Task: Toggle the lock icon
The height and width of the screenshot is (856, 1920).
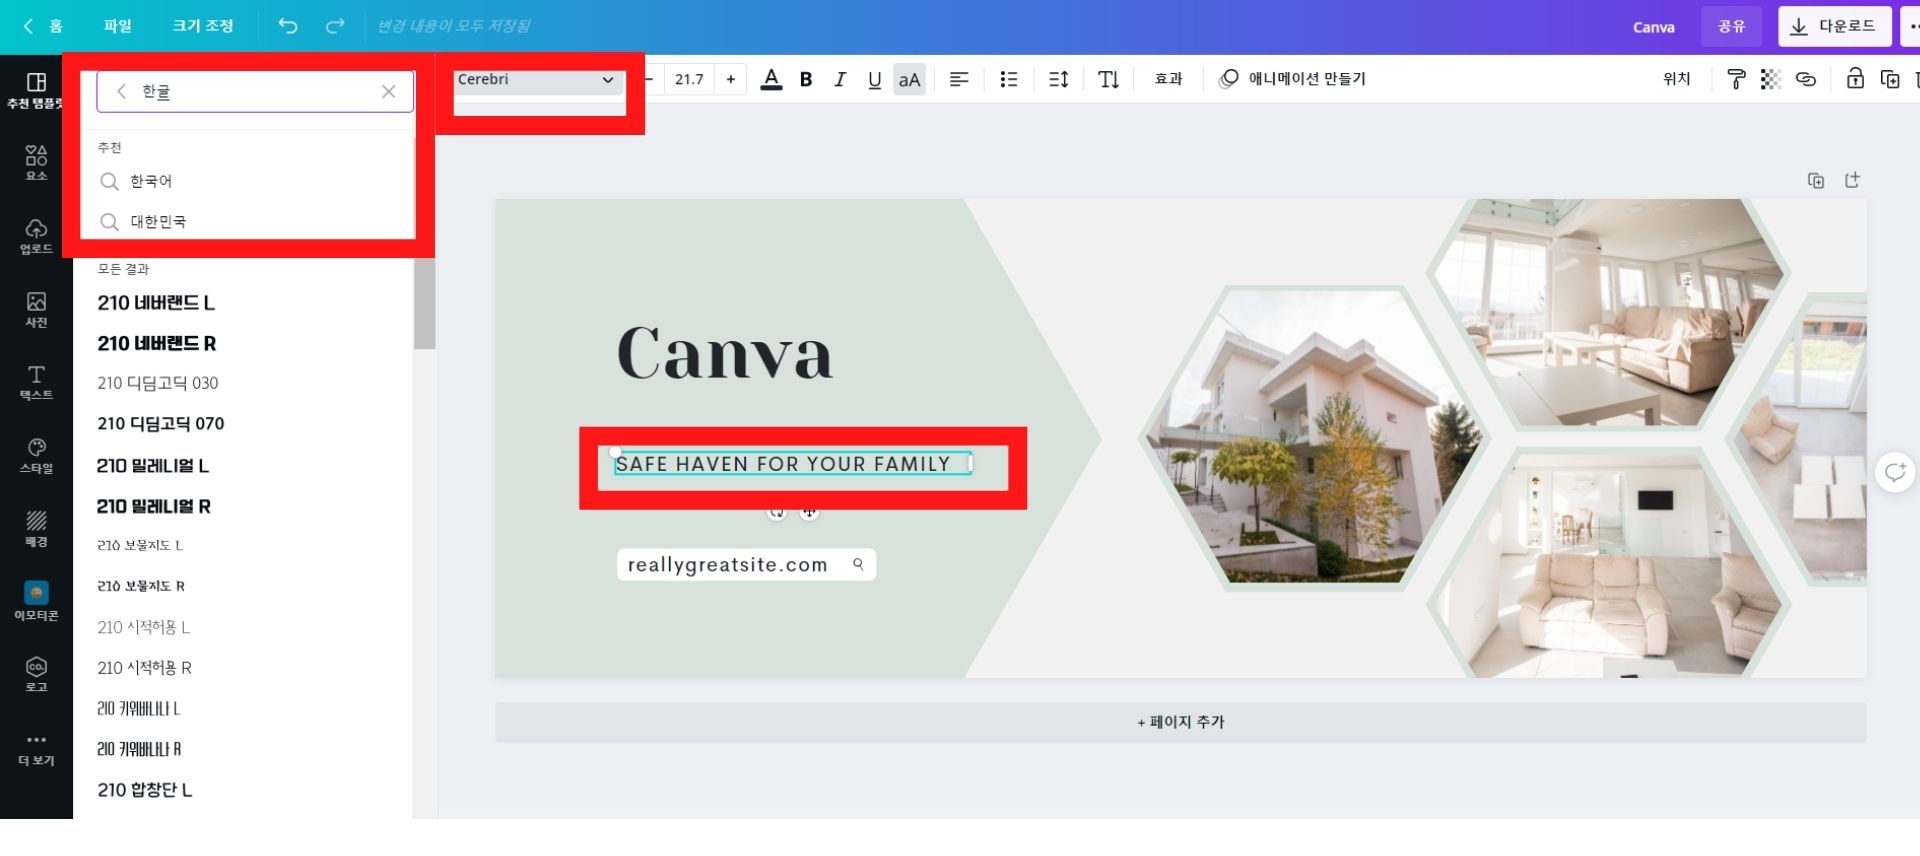Action: click(1855, 79)
